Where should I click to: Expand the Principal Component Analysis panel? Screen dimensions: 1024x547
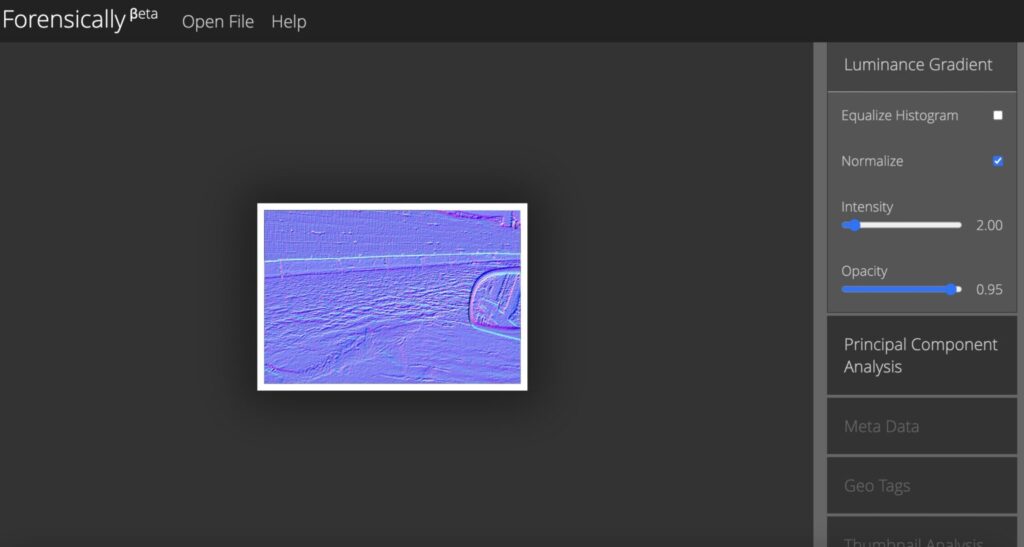tap(920, 356)
